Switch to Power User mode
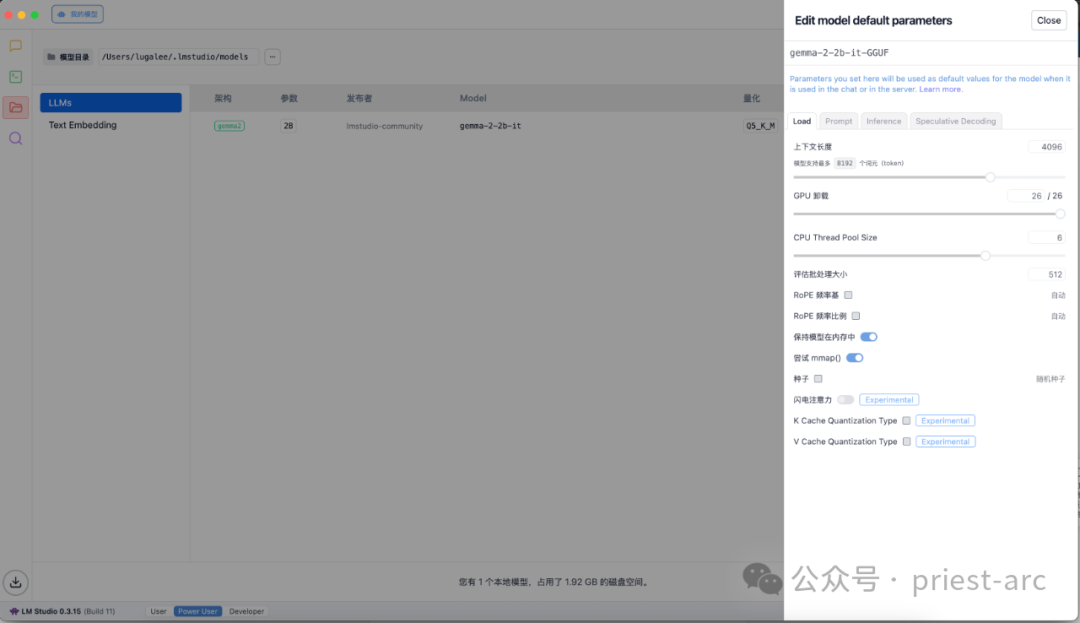 198,611
